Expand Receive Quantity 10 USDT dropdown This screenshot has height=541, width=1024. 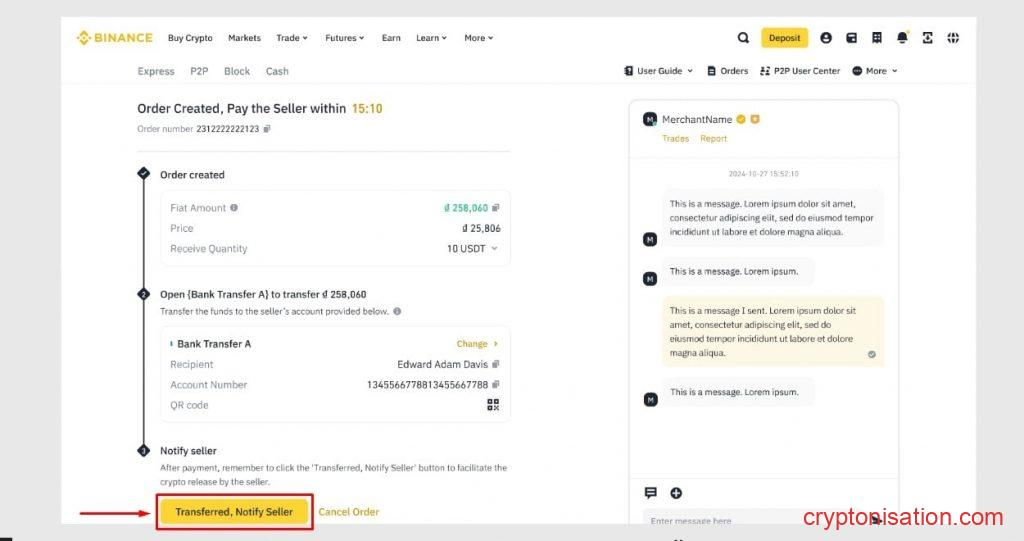tap(494, 249)
